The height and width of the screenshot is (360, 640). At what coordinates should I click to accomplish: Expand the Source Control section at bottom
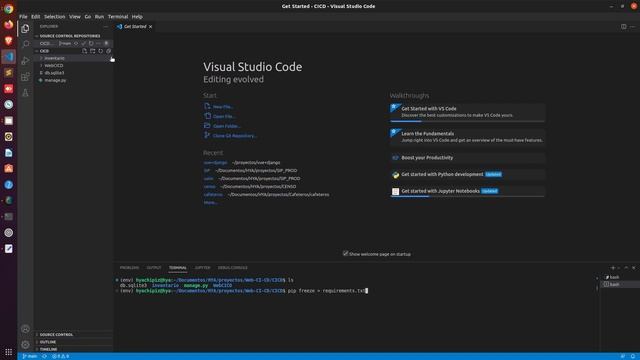[73, 335]
